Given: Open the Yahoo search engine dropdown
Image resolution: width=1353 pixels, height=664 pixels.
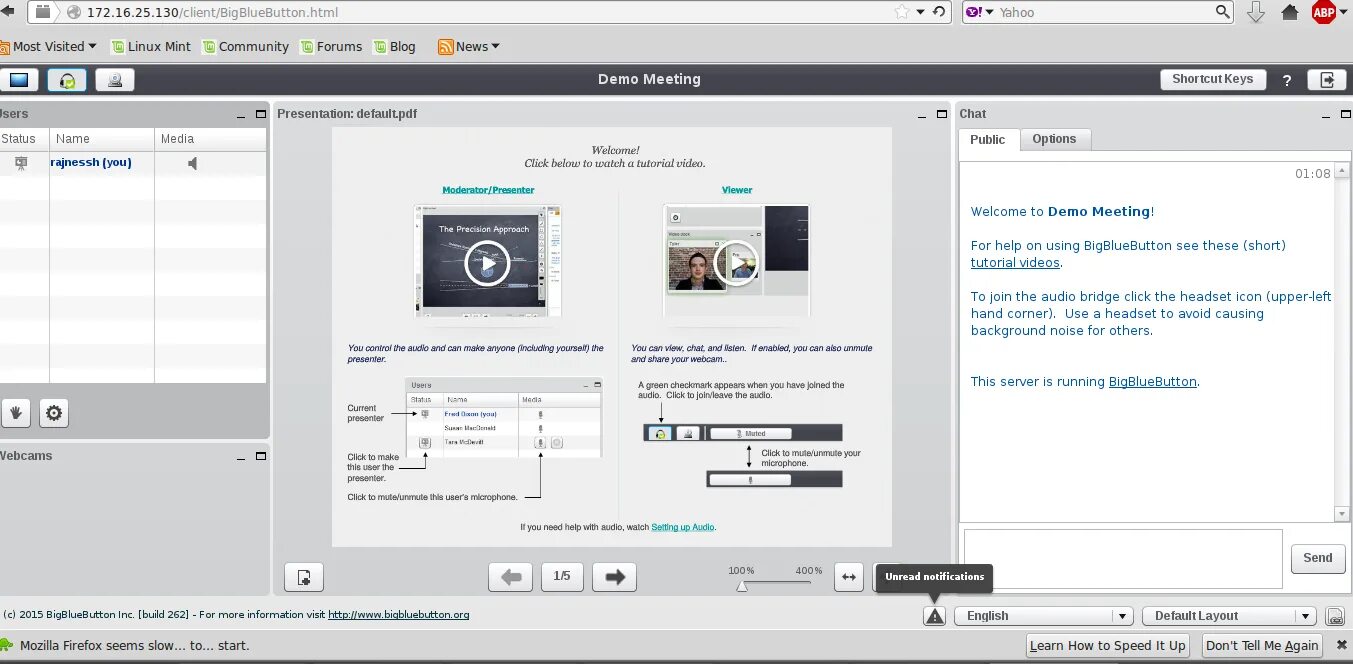Looking at the screenshot, I should point(980,12).
